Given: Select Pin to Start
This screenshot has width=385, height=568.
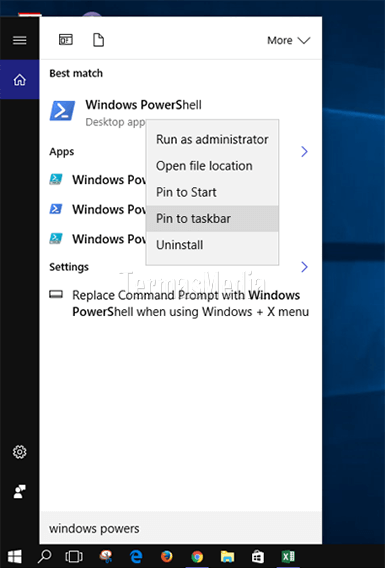Looking at the screenshot, I should (x=212, y=192).
